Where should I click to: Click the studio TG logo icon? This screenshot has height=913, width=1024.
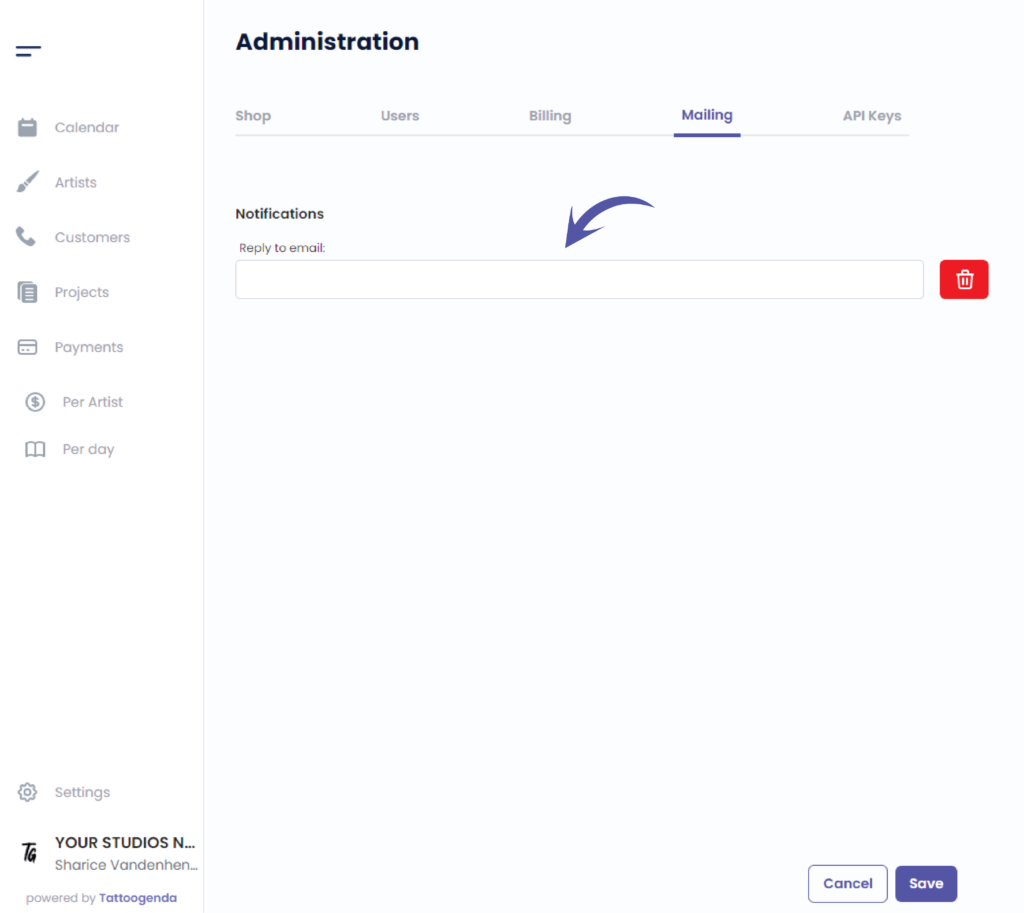[29, 852]
